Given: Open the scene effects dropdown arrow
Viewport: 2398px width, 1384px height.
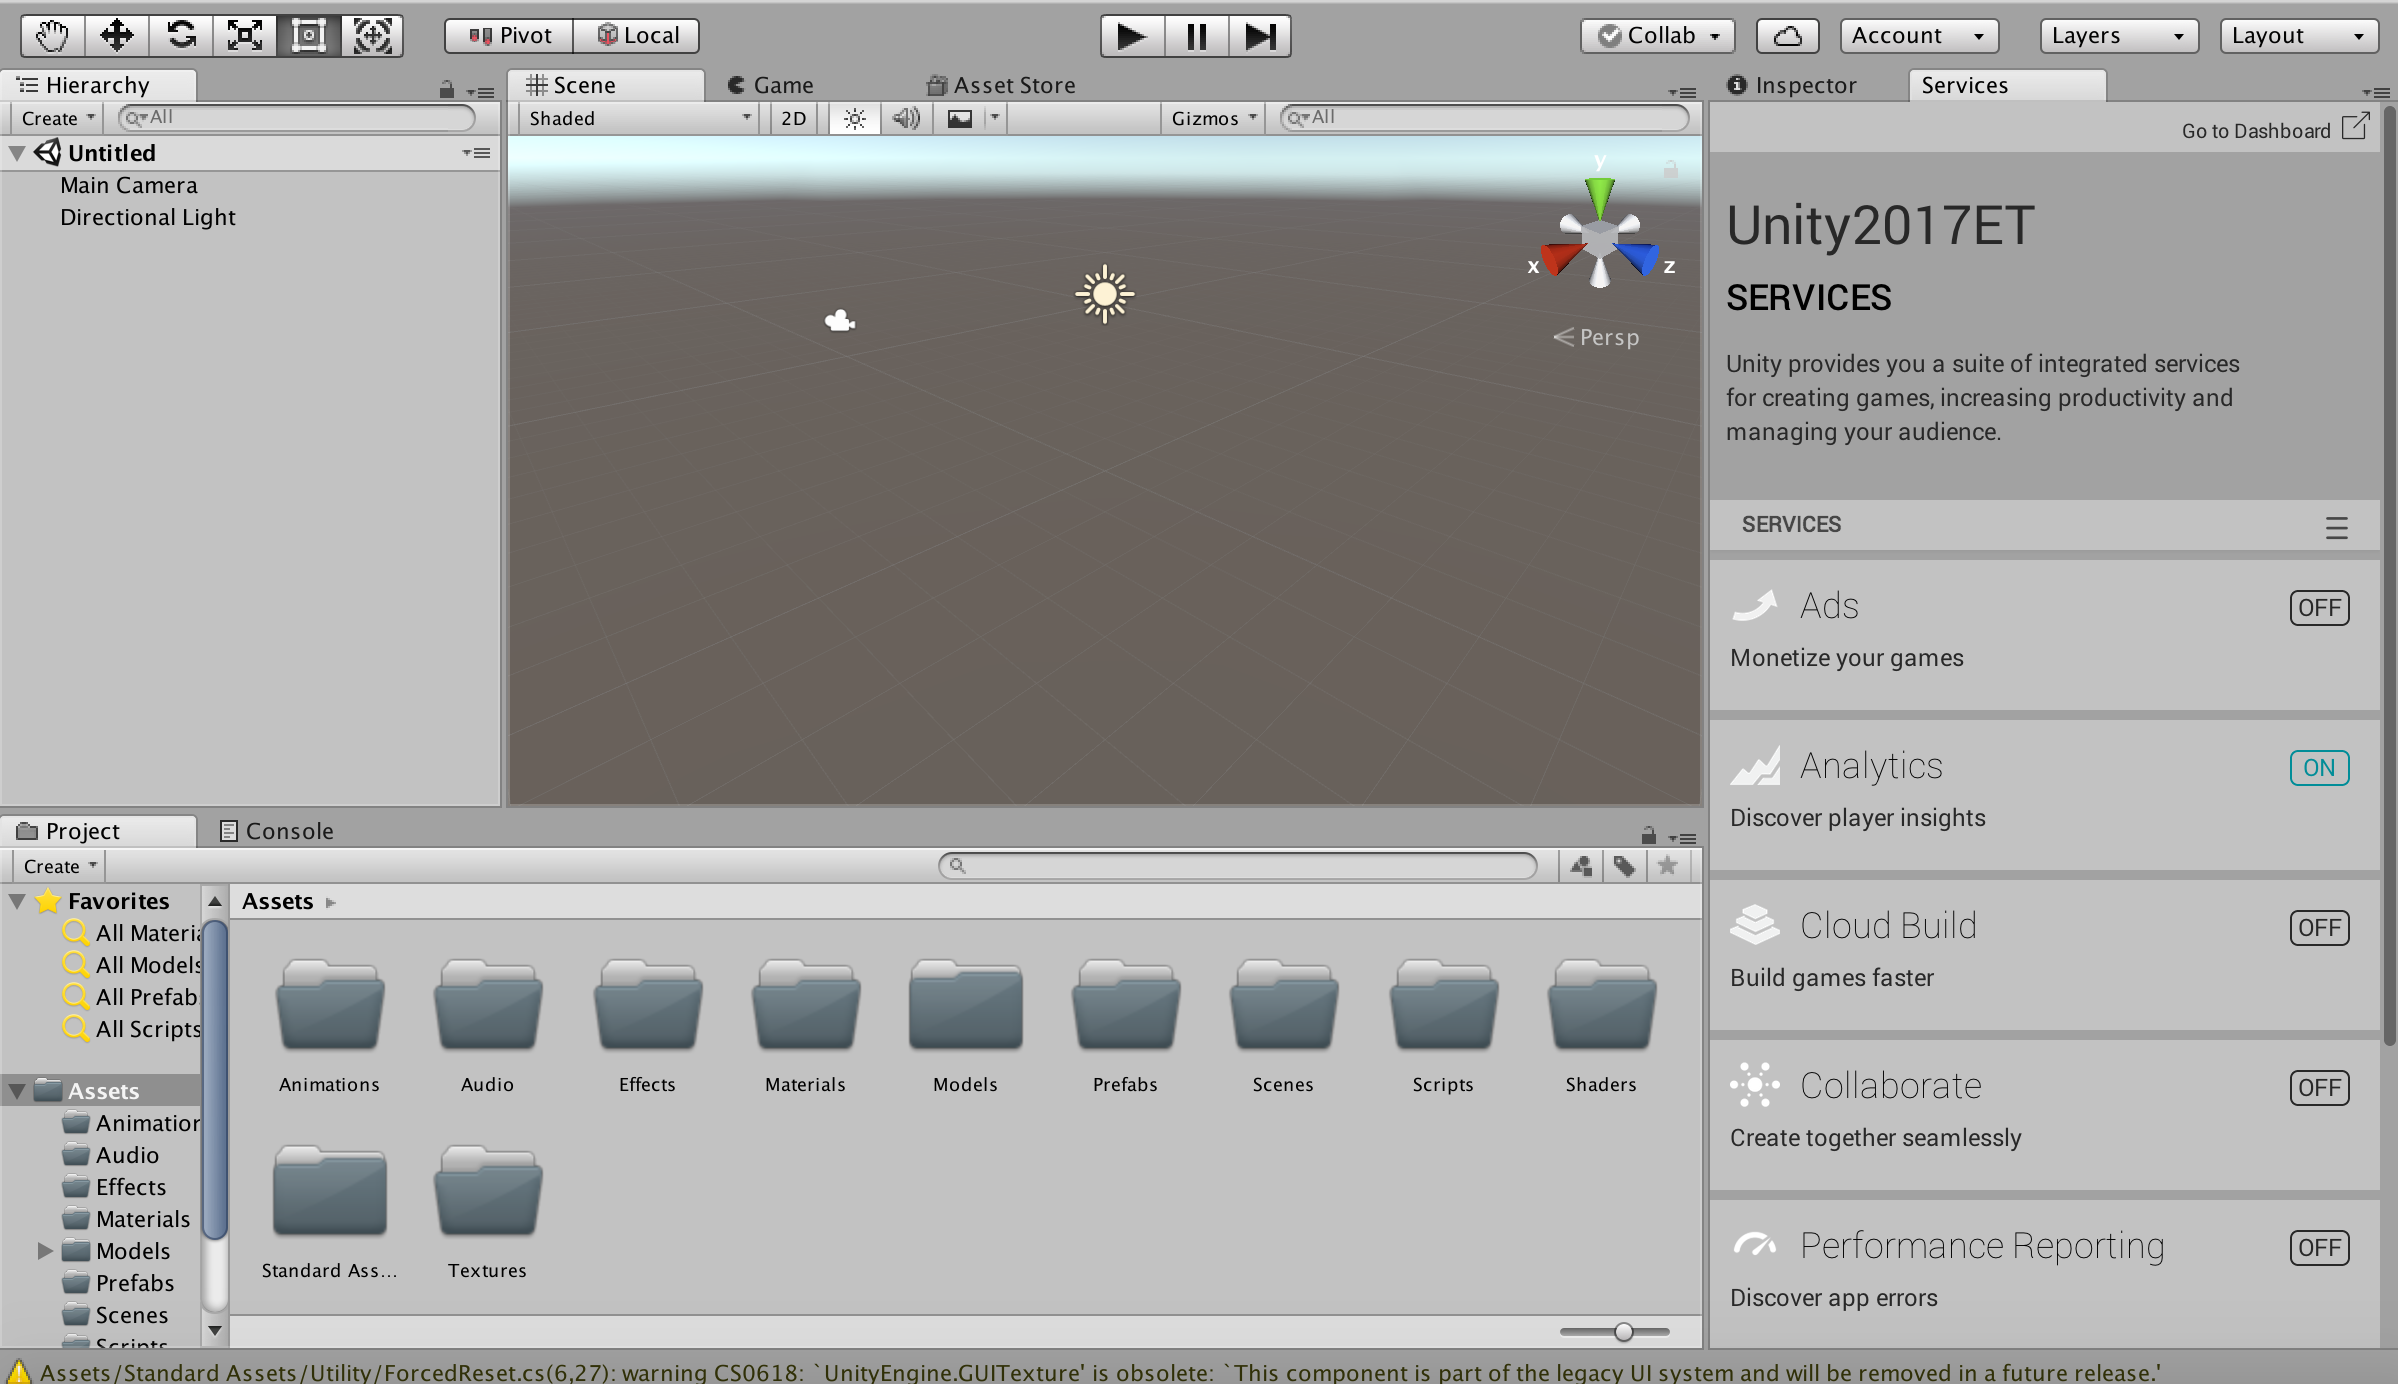Looking at the screenshot, I should [x=995, y=118].
